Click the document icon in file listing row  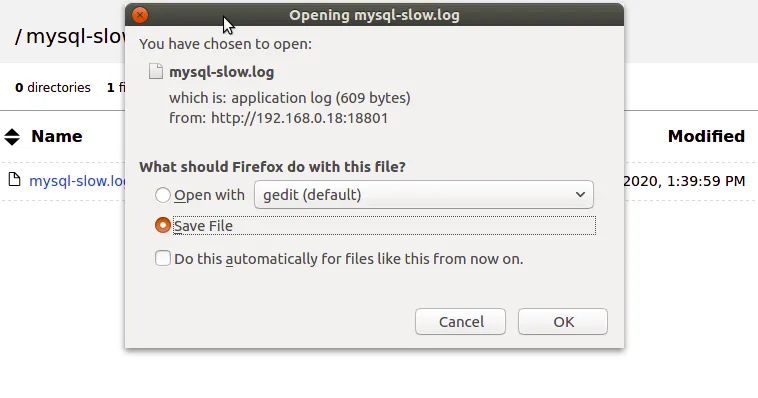(15, 180)
